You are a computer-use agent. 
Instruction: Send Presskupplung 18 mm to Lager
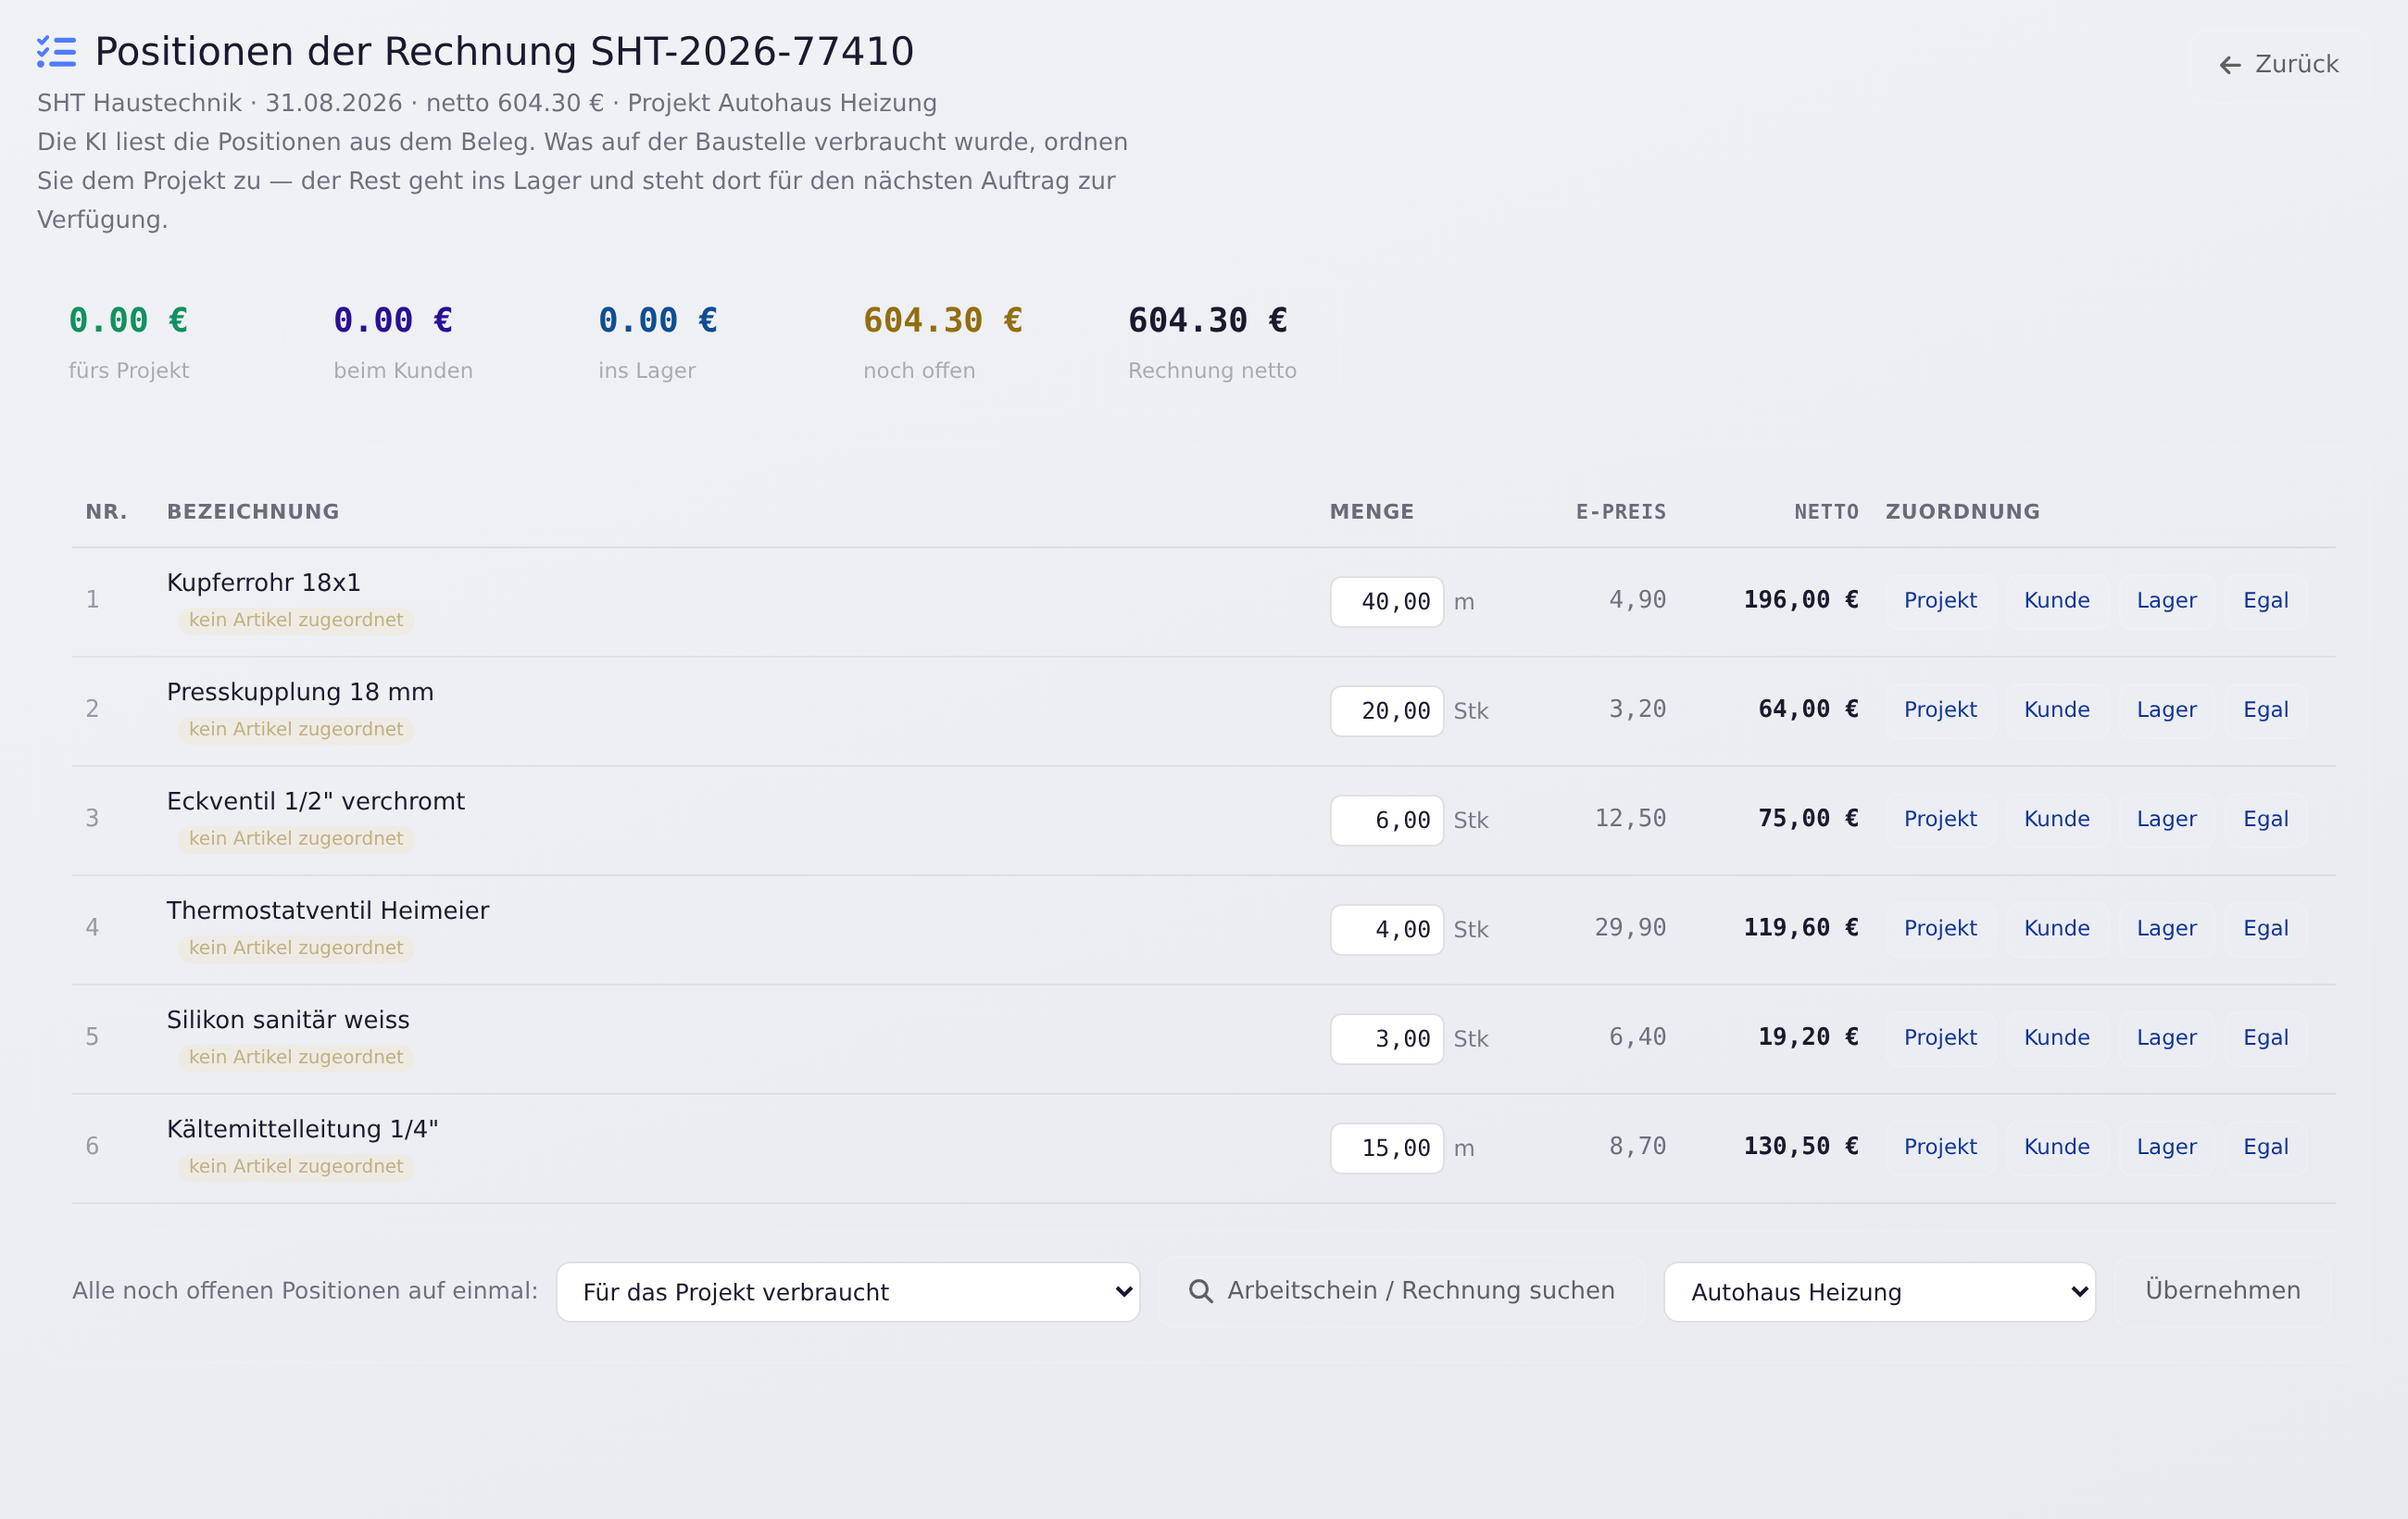coord(2166,710)
